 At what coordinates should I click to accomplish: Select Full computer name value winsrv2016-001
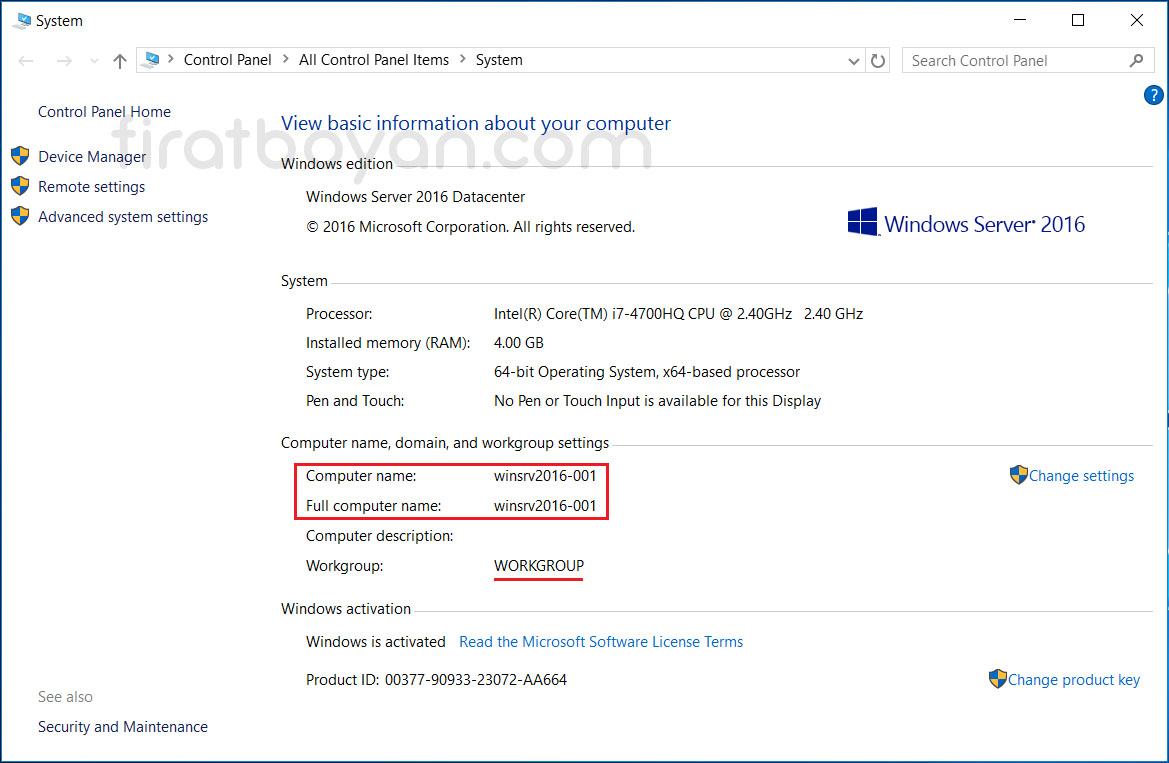[x=545, y=506]
